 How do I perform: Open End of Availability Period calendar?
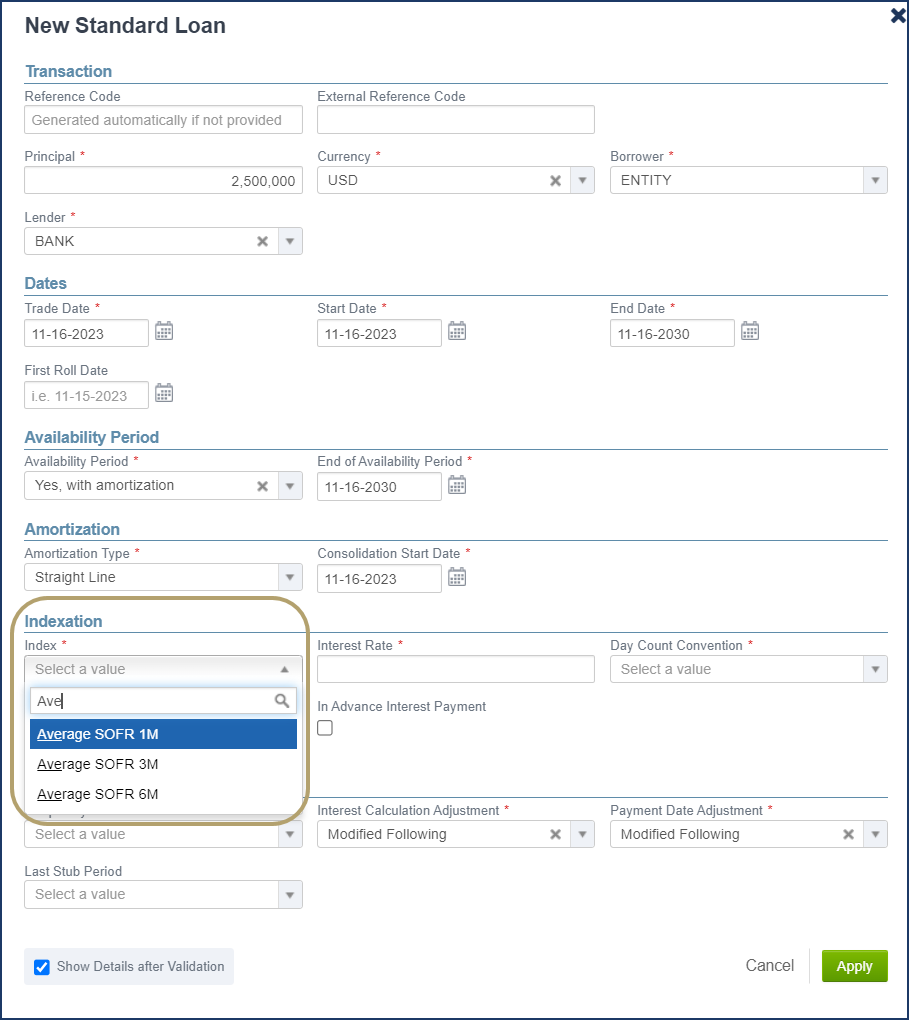457,485
